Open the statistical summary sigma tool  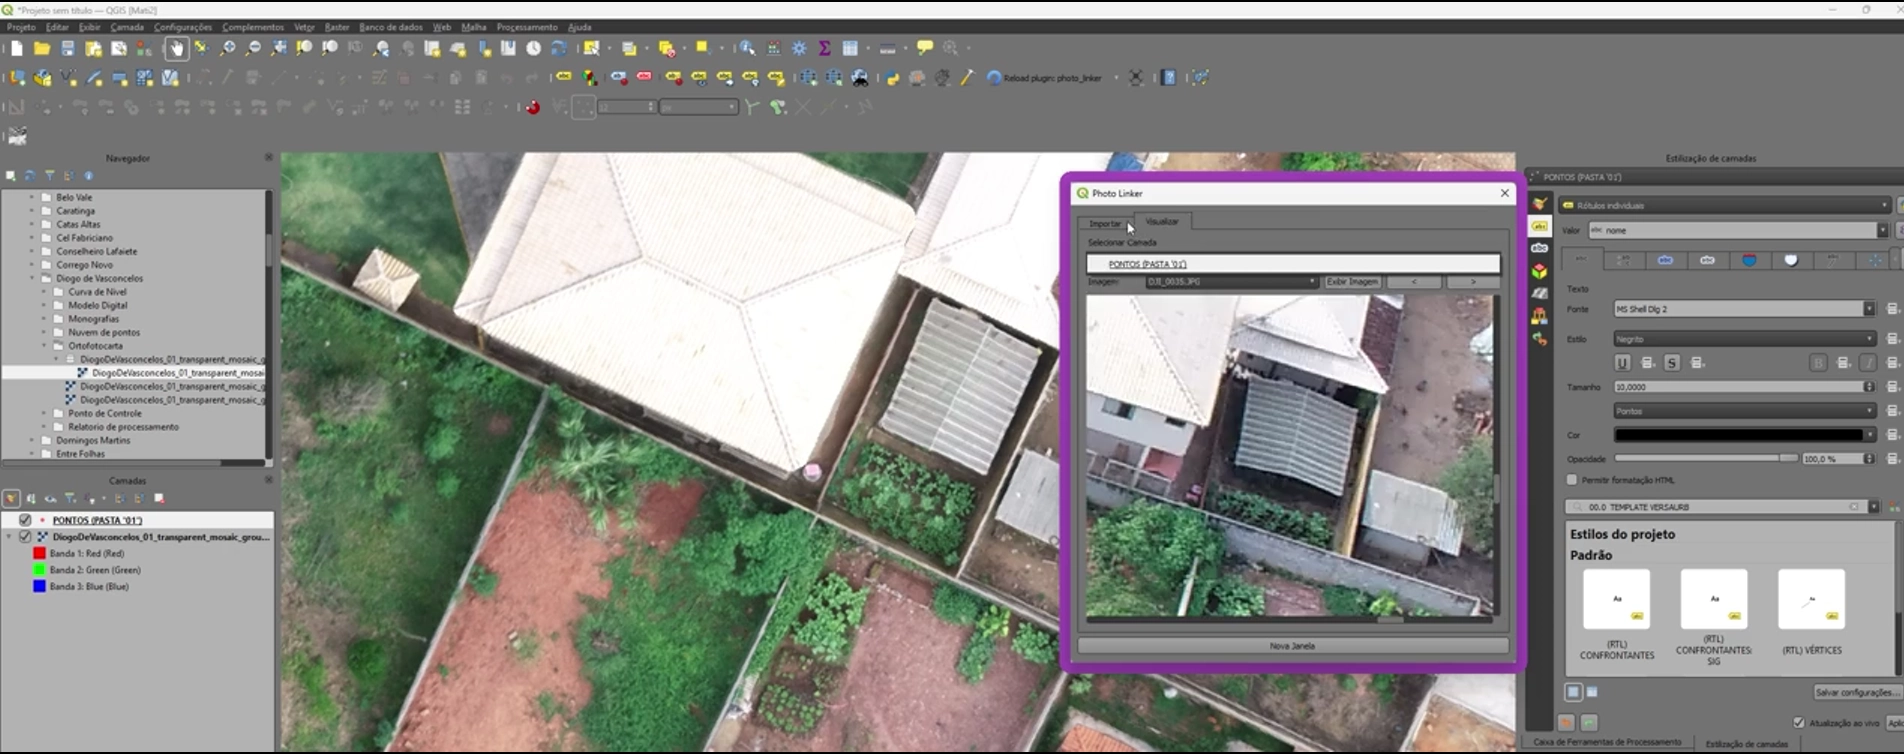824,48
